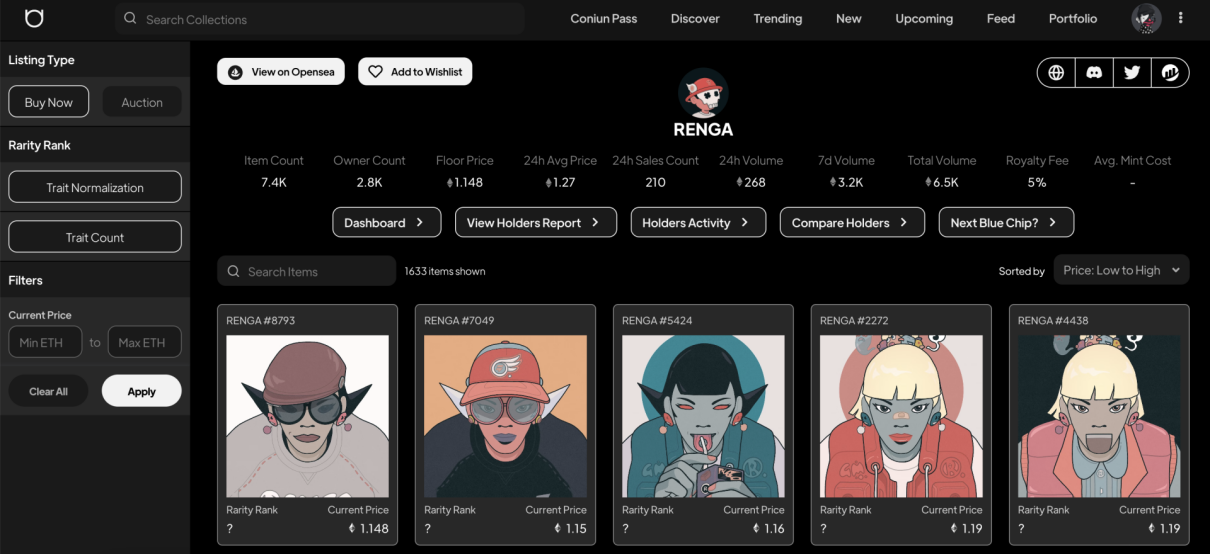Click the magnifier icon in Search Items
The height and width of the screenshot is (554, 1210).
pyautogui.click(x=233, y=271)
